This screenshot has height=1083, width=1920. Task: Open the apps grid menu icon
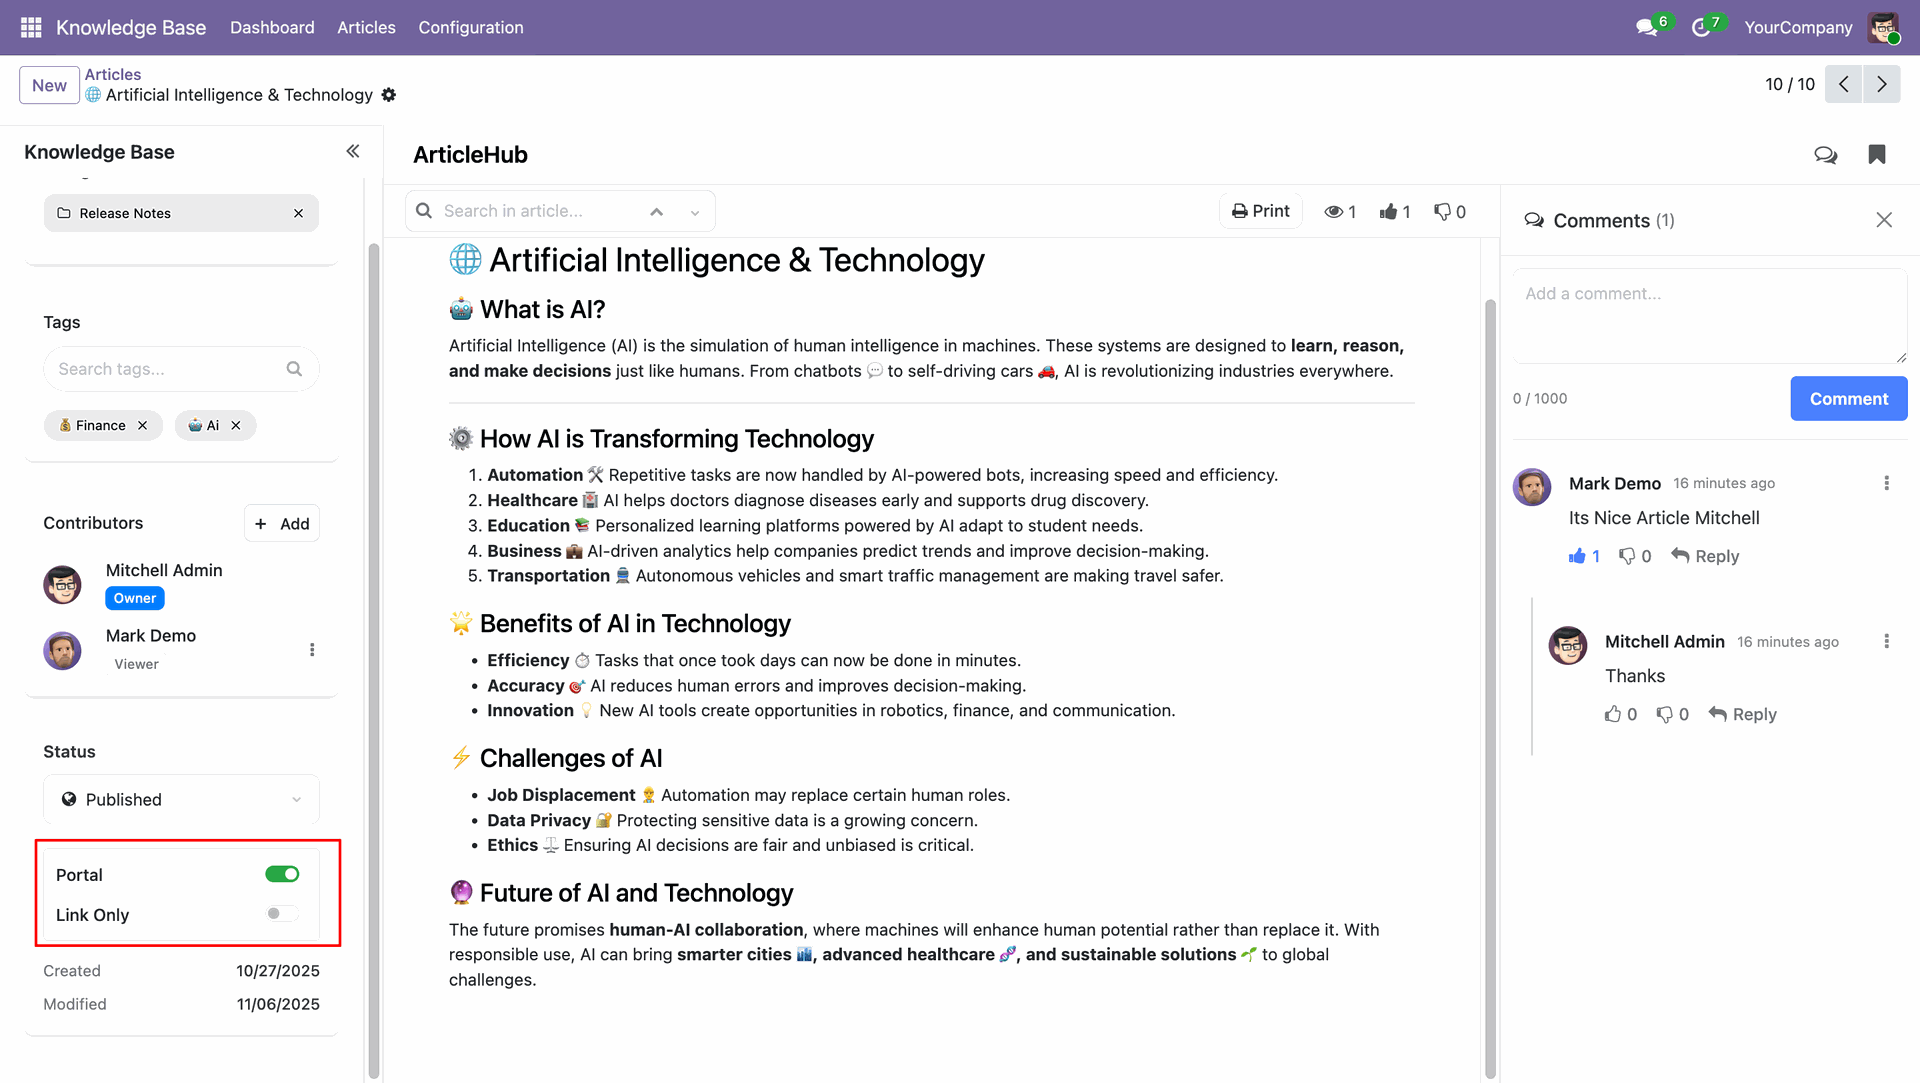(x=31, y=27)
